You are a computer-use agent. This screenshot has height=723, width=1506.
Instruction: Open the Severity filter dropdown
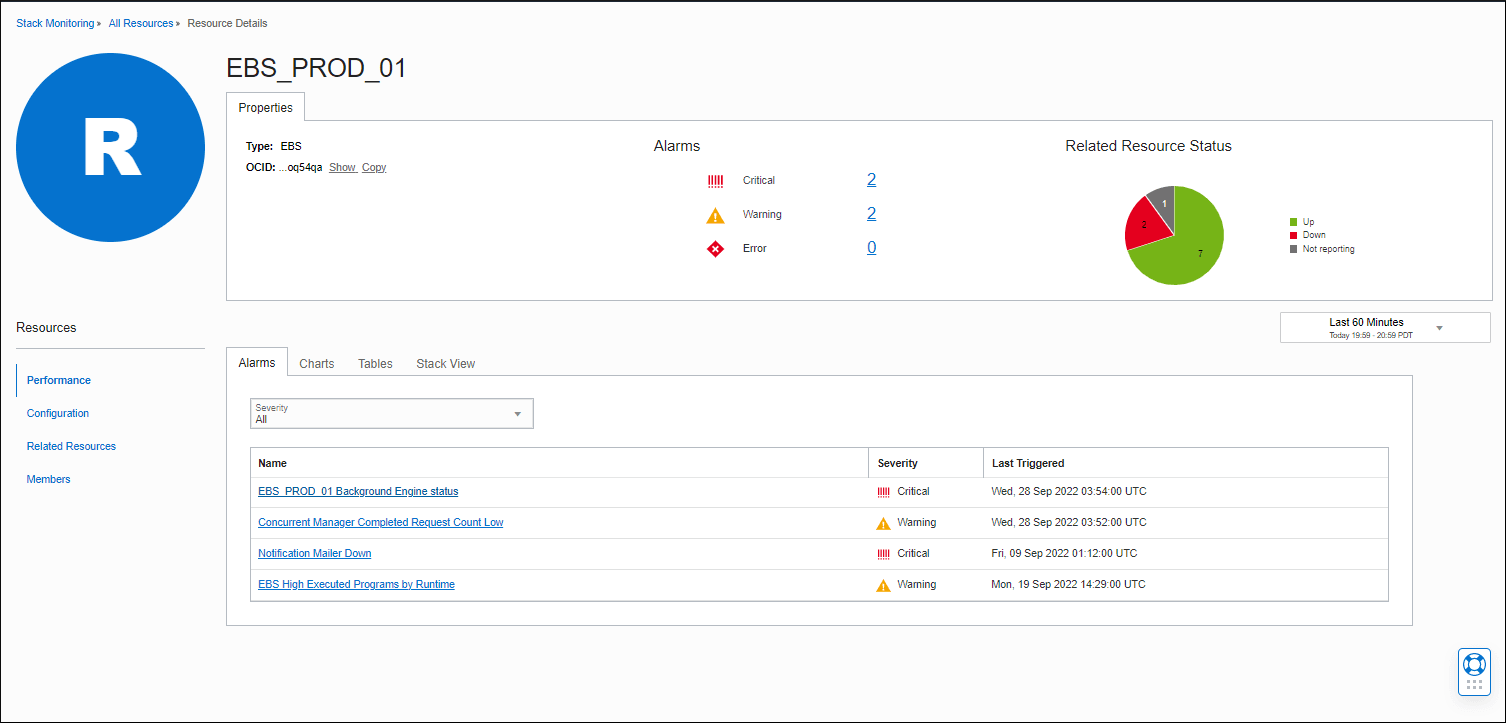pyautogui.click(x=391, y=413)
